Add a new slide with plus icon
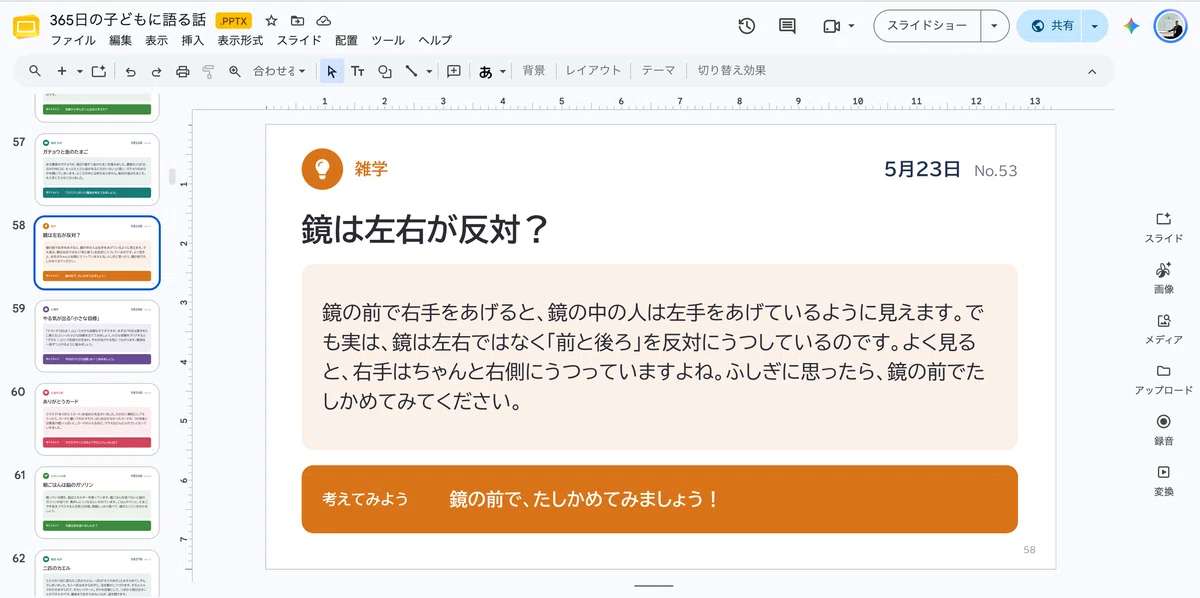1200x598 pixels. 62,71
